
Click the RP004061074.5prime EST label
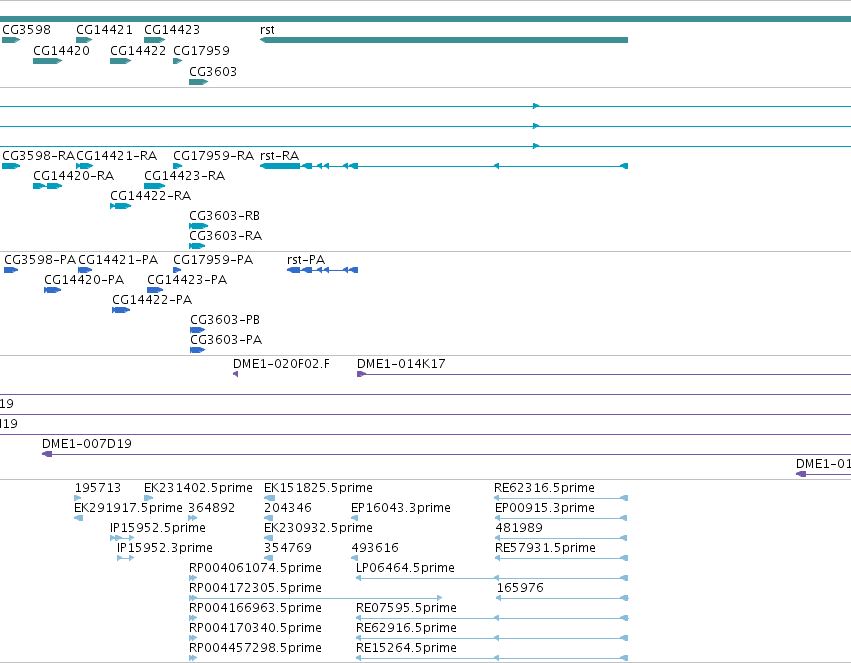pos(255,569)
